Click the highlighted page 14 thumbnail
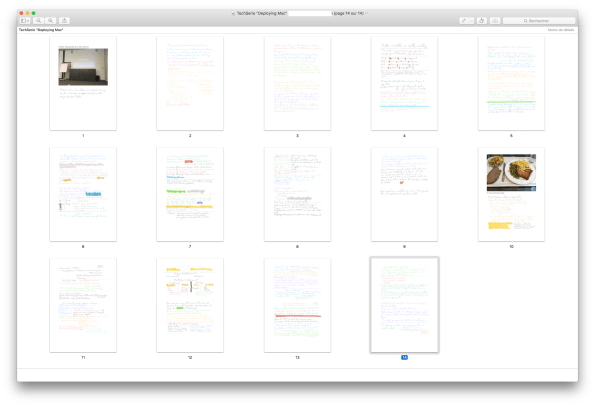Image resolution: width=595 pixels, height=406 pixels. click(x=405, y=305)
